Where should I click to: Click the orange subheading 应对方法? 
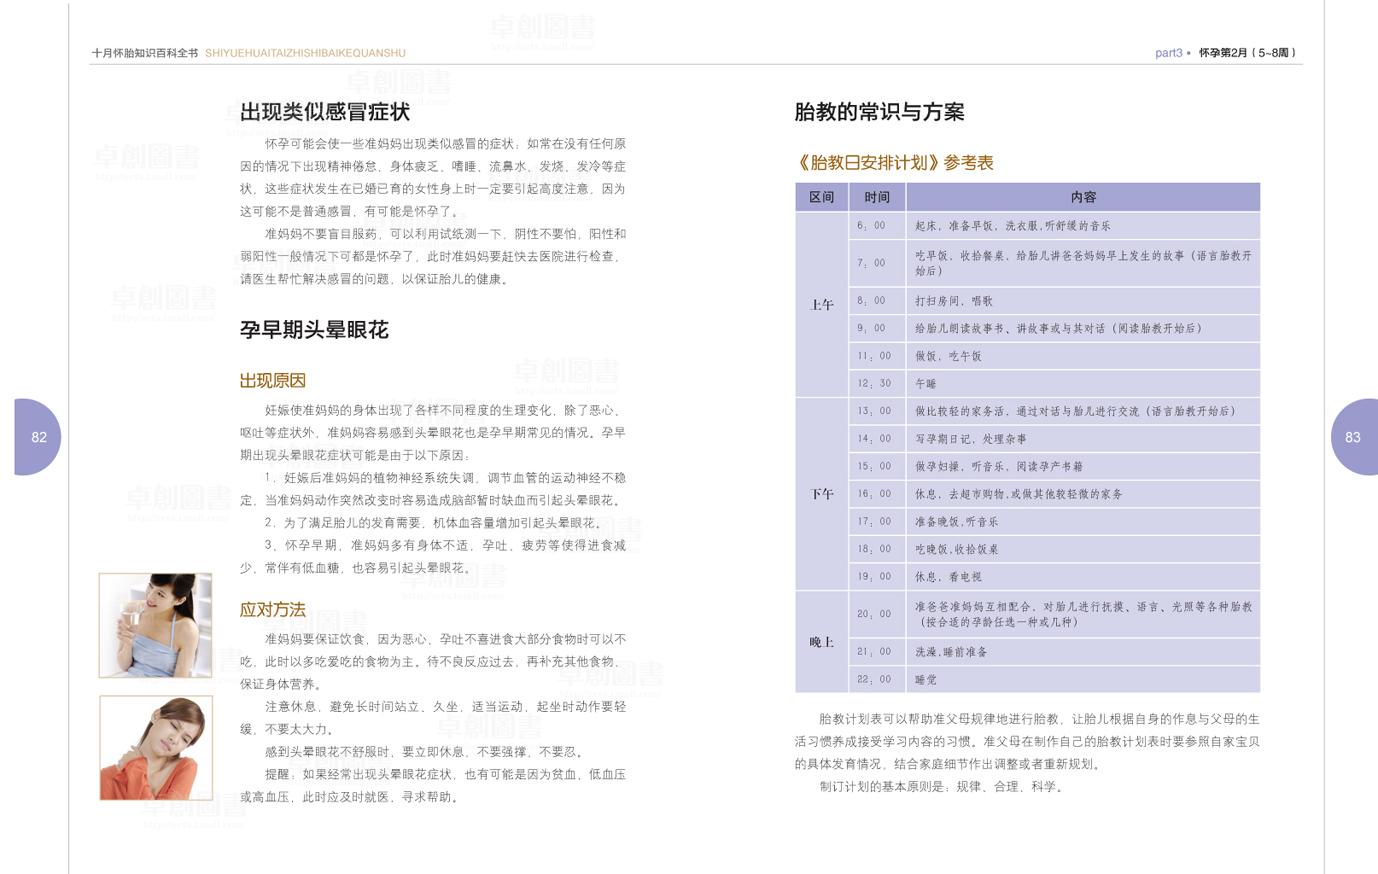click(272, 610)
